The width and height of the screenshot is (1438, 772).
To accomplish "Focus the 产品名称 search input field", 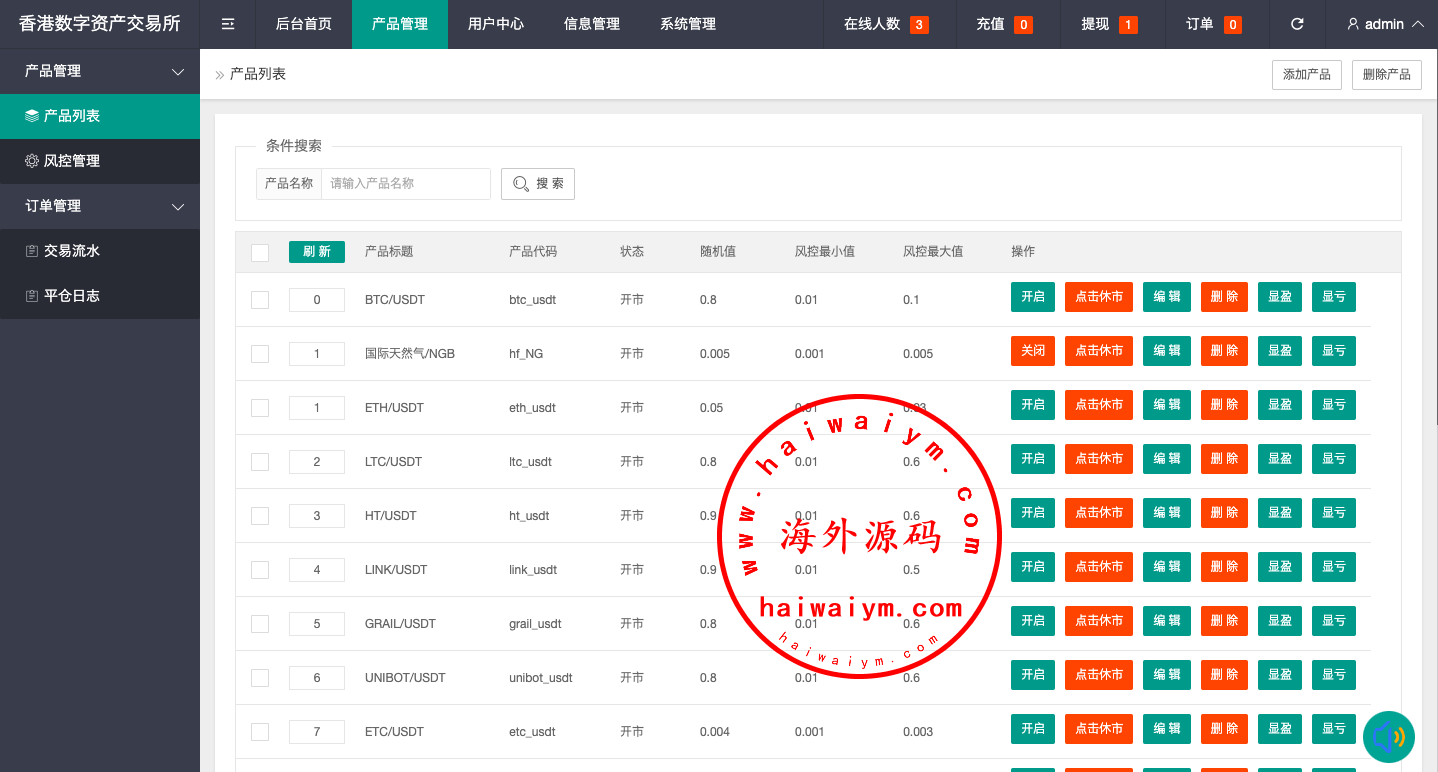I will [405, 184].
